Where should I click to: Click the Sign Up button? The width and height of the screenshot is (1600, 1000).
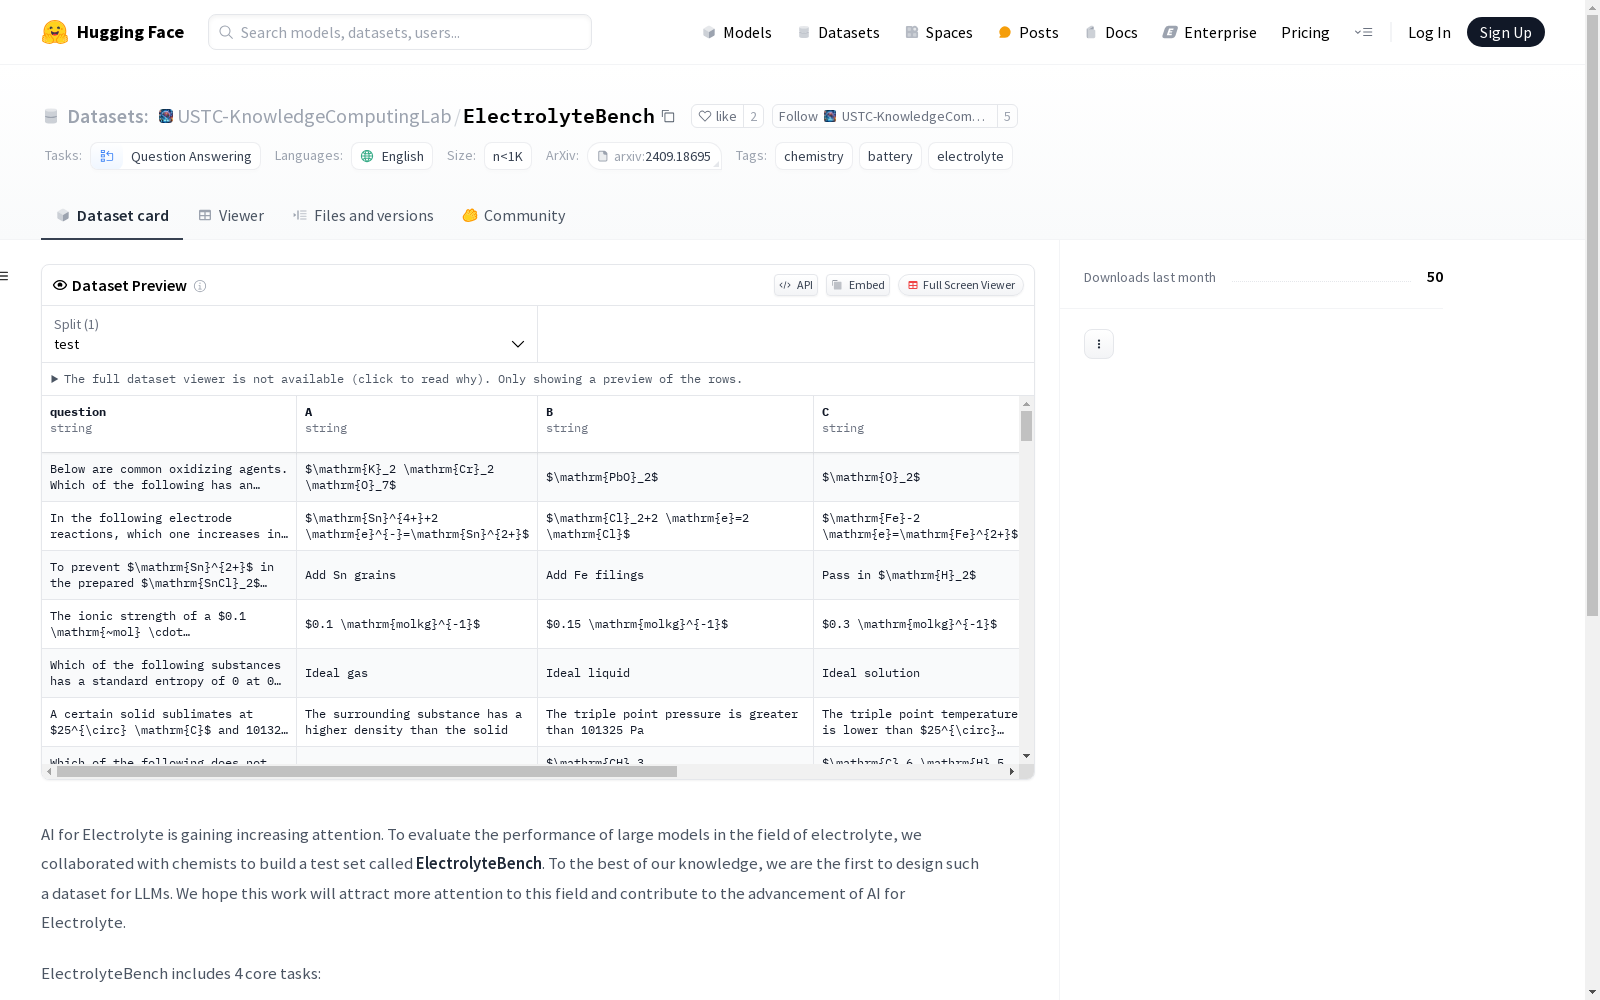pyautogui.click(x=1505, y=32)
